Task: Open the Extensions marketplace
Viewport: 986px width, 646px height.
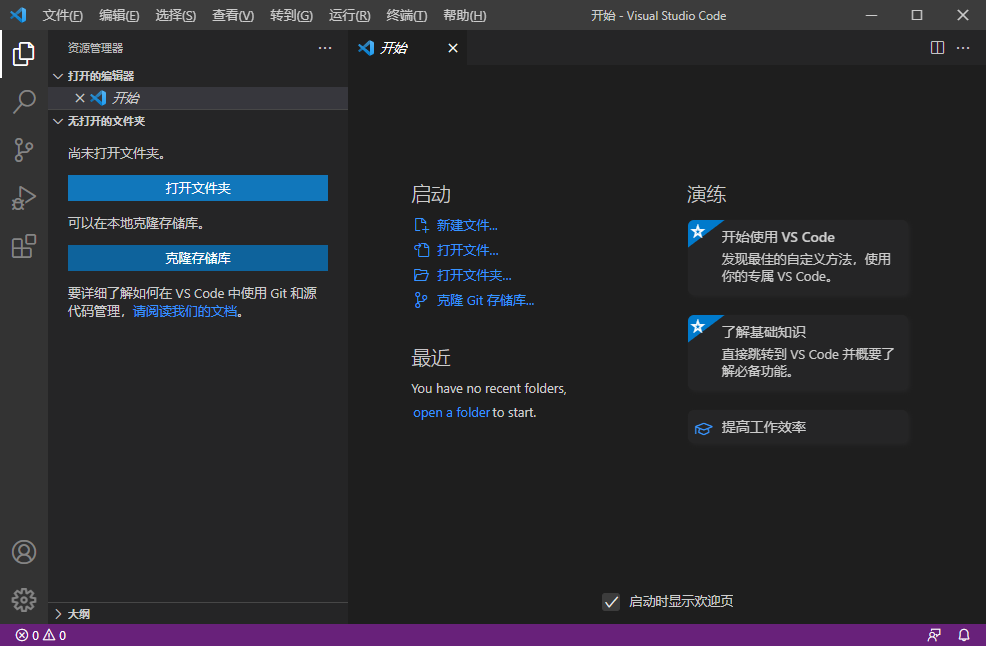Action: pos(24,246)
